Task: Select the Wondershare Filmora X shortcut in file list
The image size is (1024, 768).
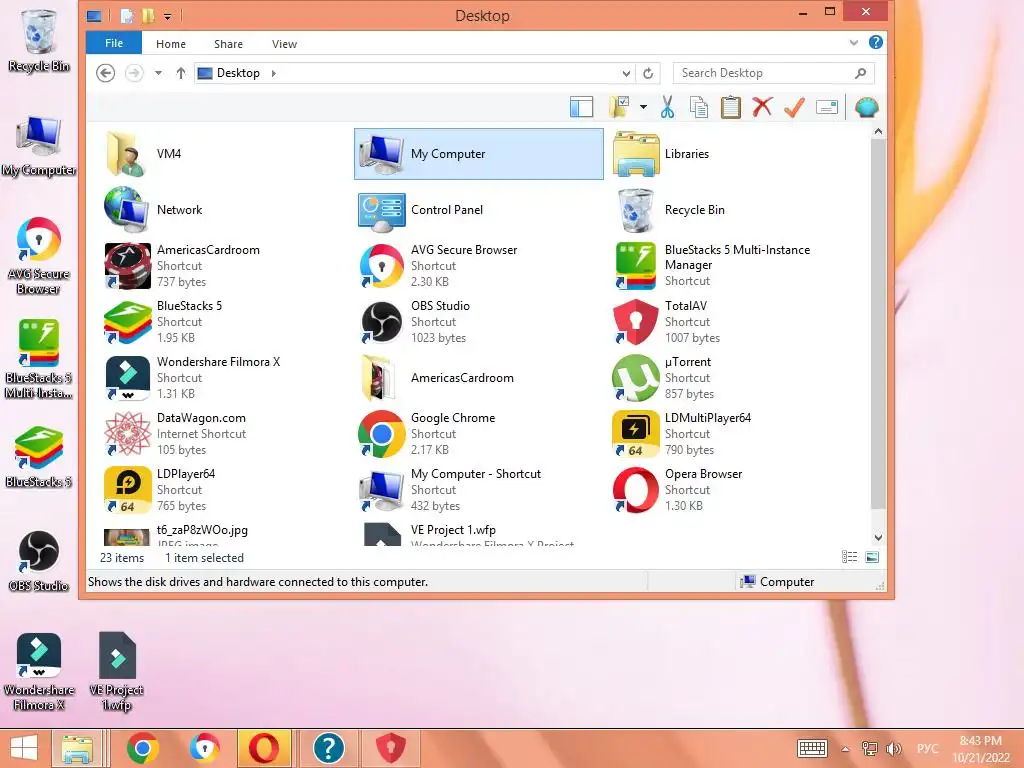Action: click(x=224, y=377)
